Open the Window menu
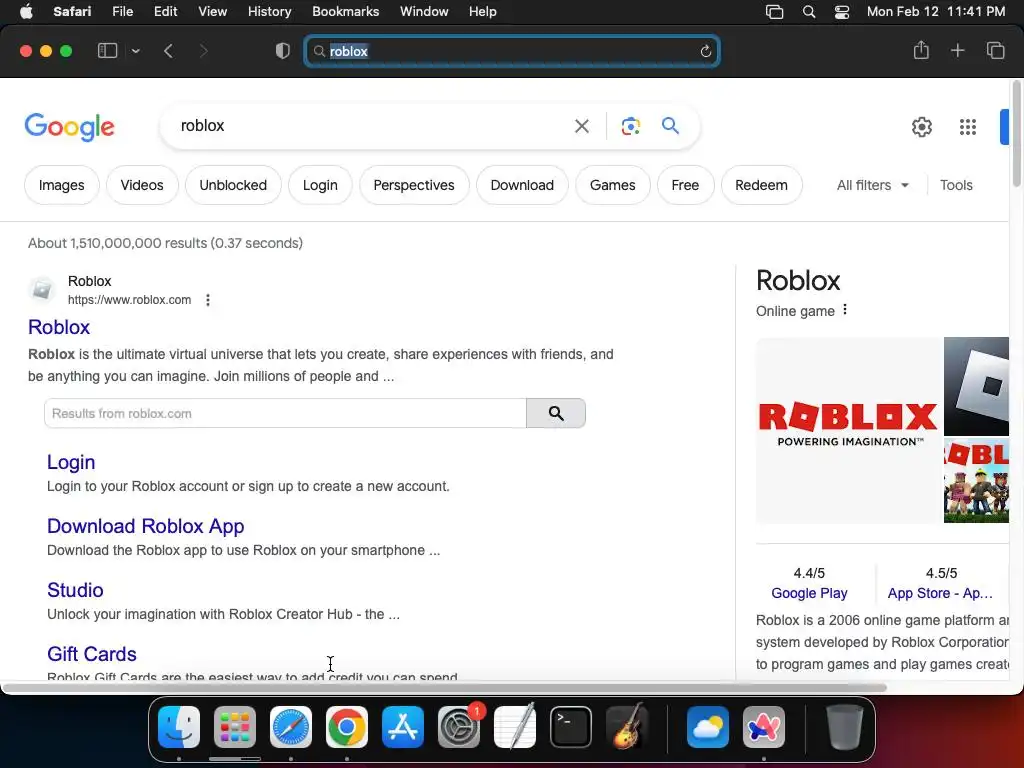 [424, 12]
